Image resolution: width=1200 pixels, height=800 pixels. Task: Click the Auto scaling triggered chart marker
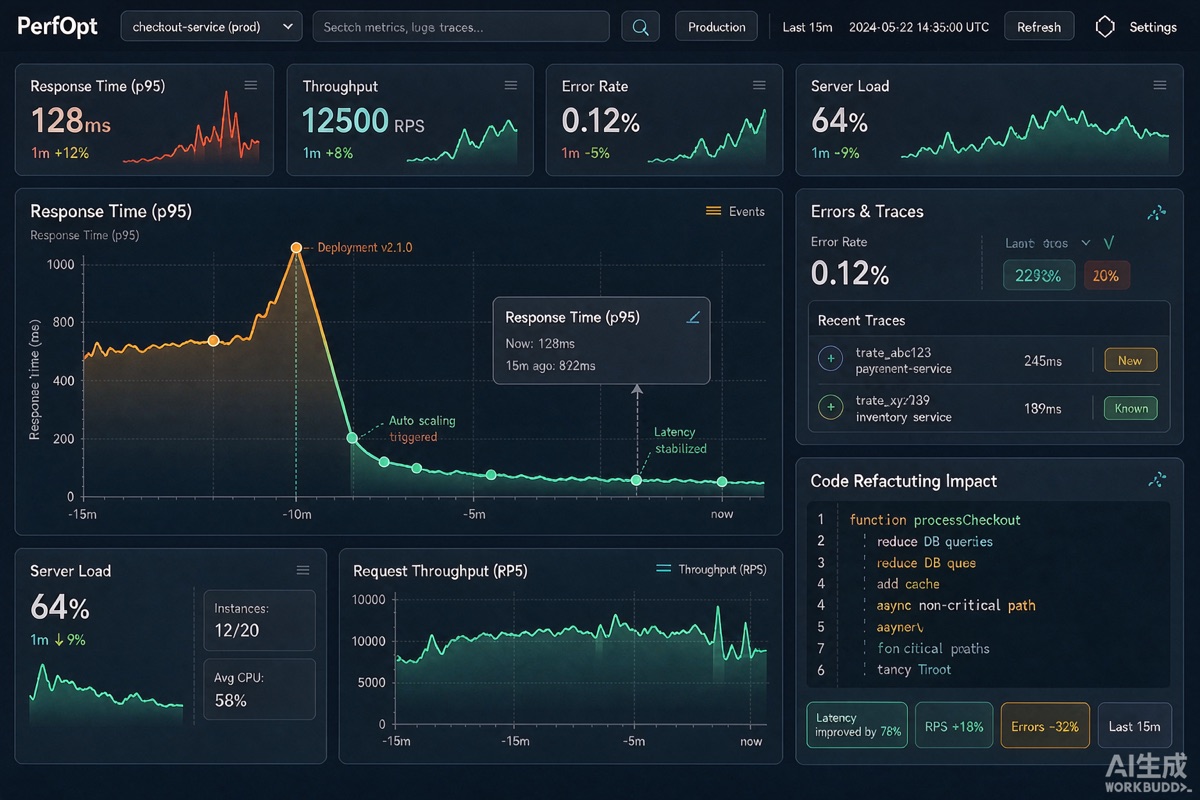[352, 437]
